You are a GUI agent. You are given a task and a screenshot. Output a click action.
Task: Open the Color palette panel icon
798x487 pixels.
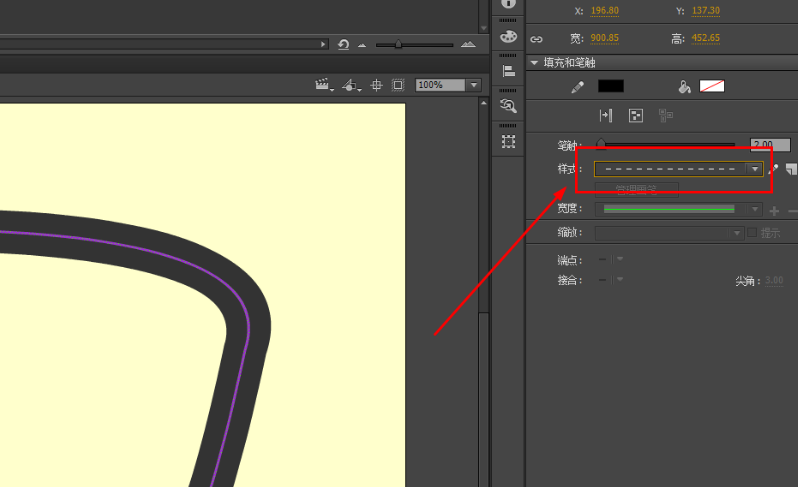[508, 36]
